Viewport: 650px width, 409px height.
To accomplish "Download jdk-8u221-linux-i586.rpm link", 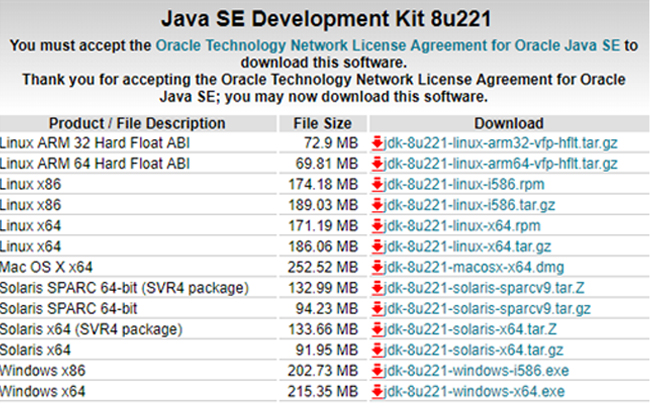I will (464, 184).
